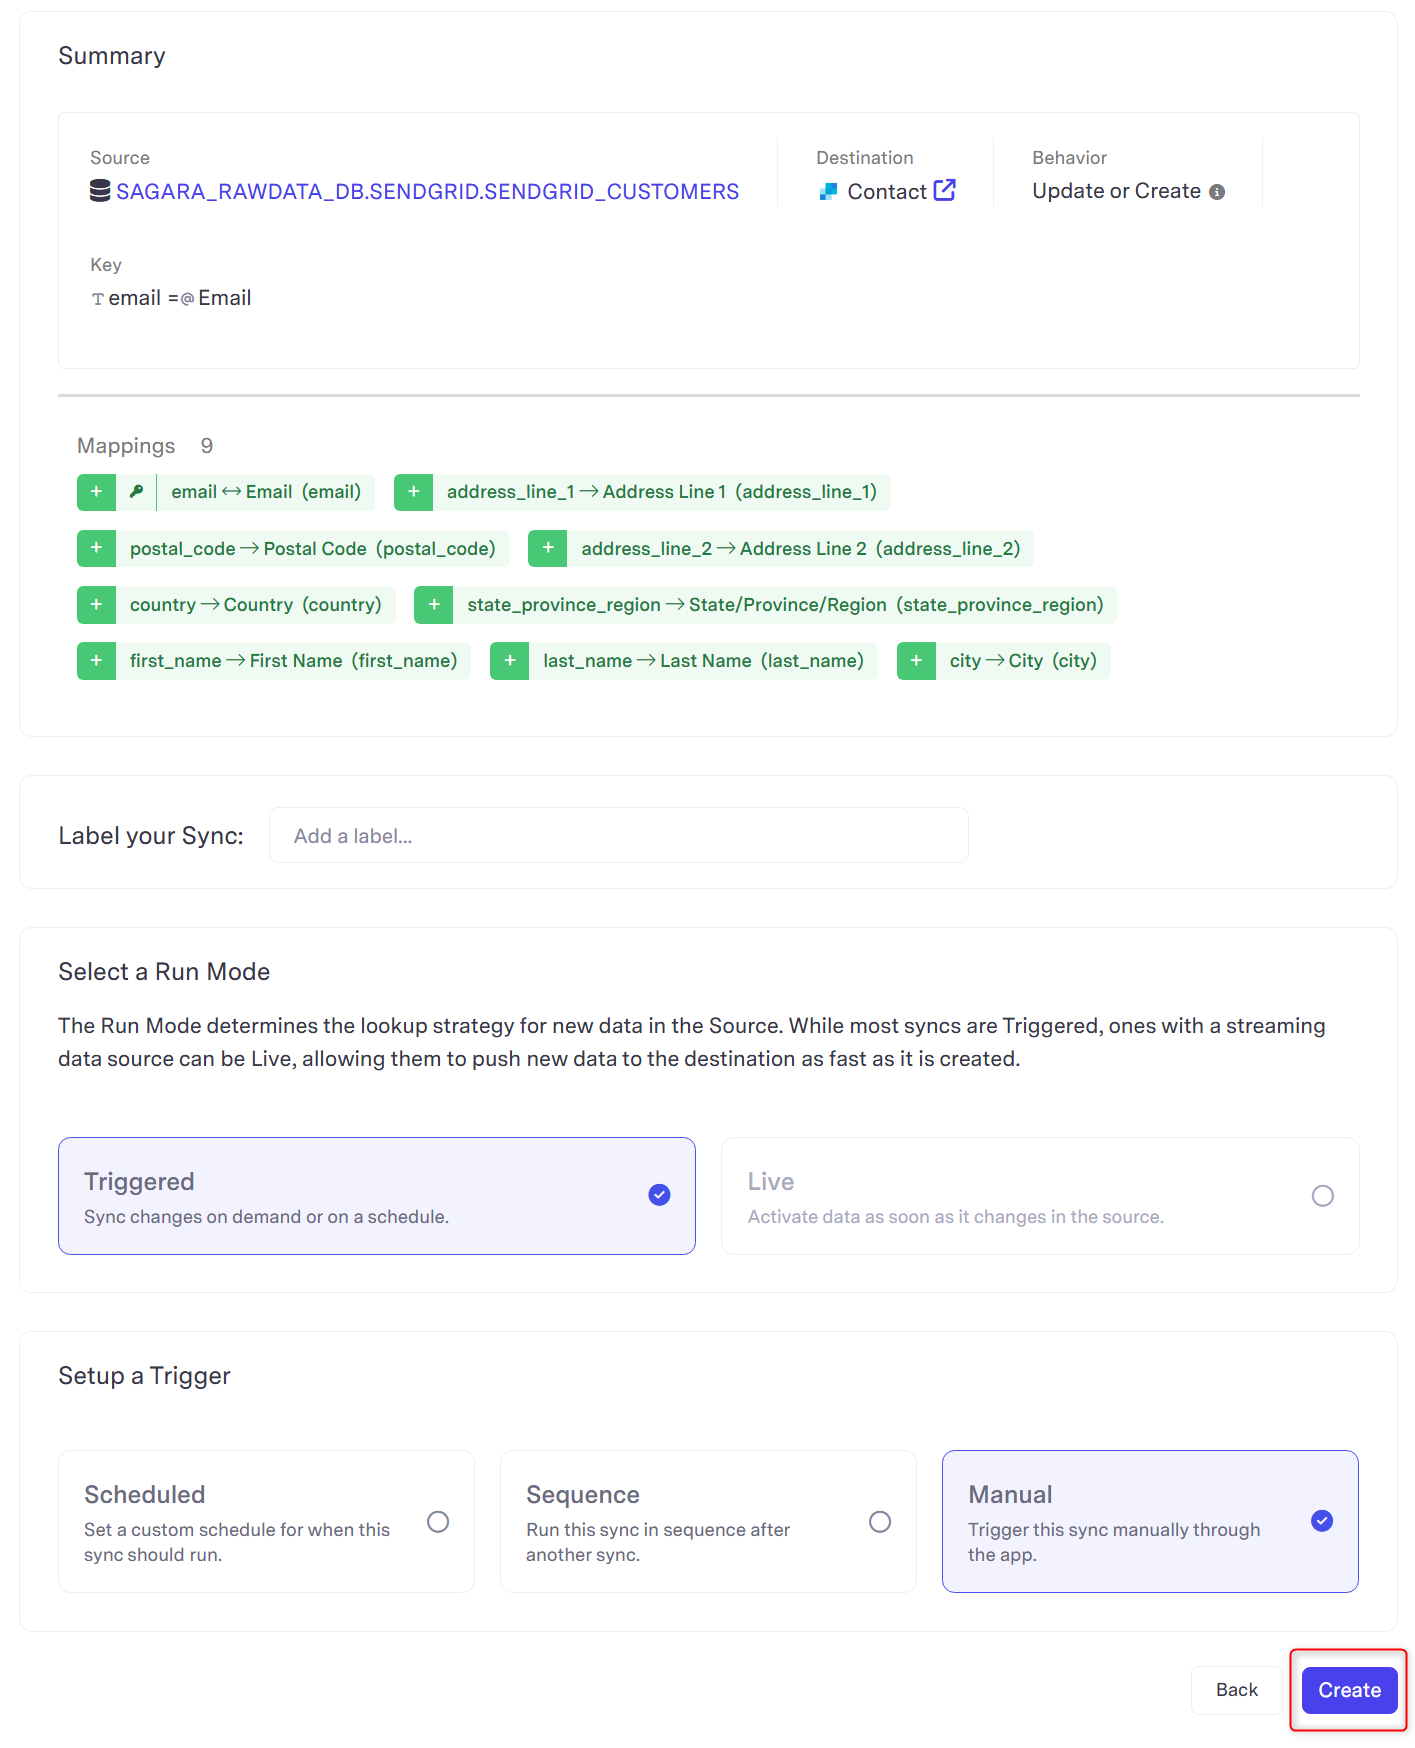Click the last_name to Last Name mapping
Viewport: 1415px width, 1748px height.
(x=704, y=661)
